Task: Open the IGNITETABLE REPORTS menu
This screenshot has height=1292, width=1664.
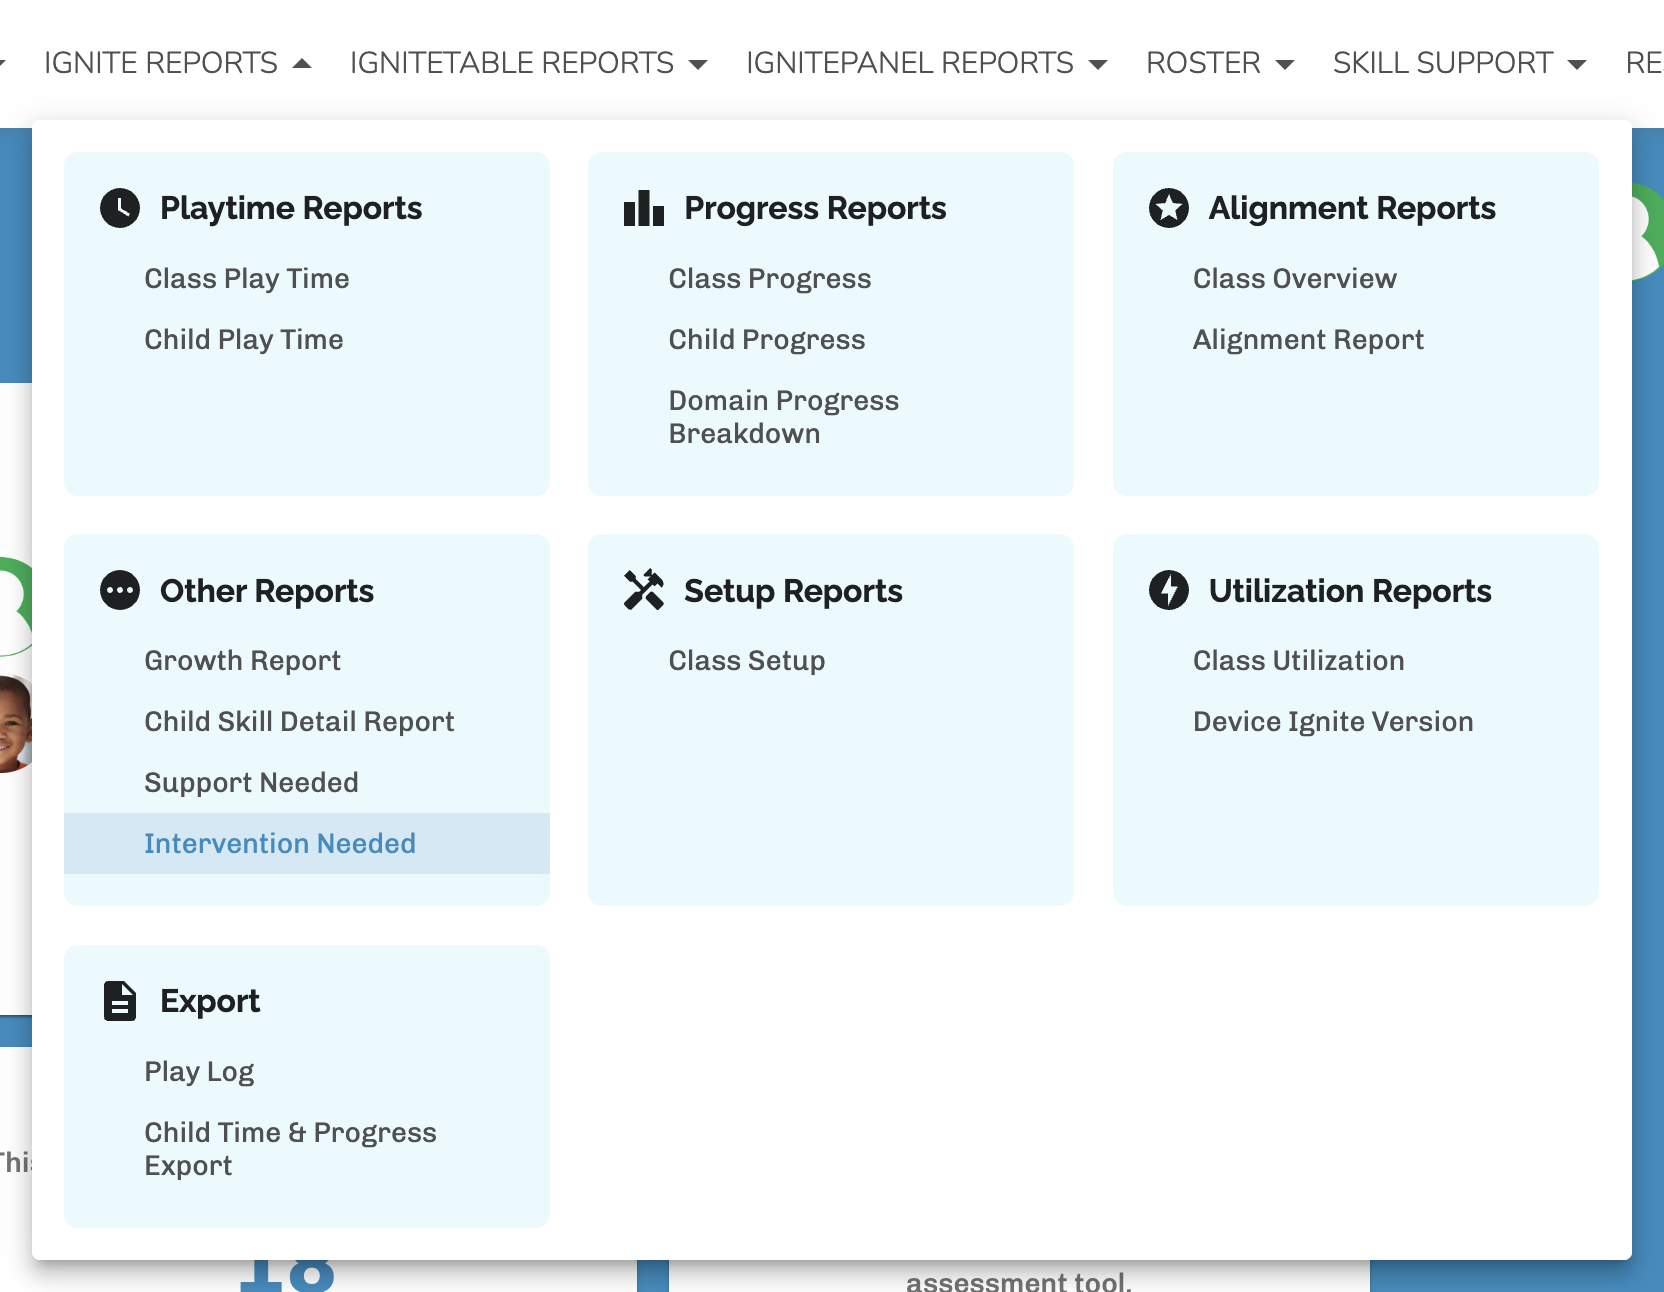Action: (512, 63)
